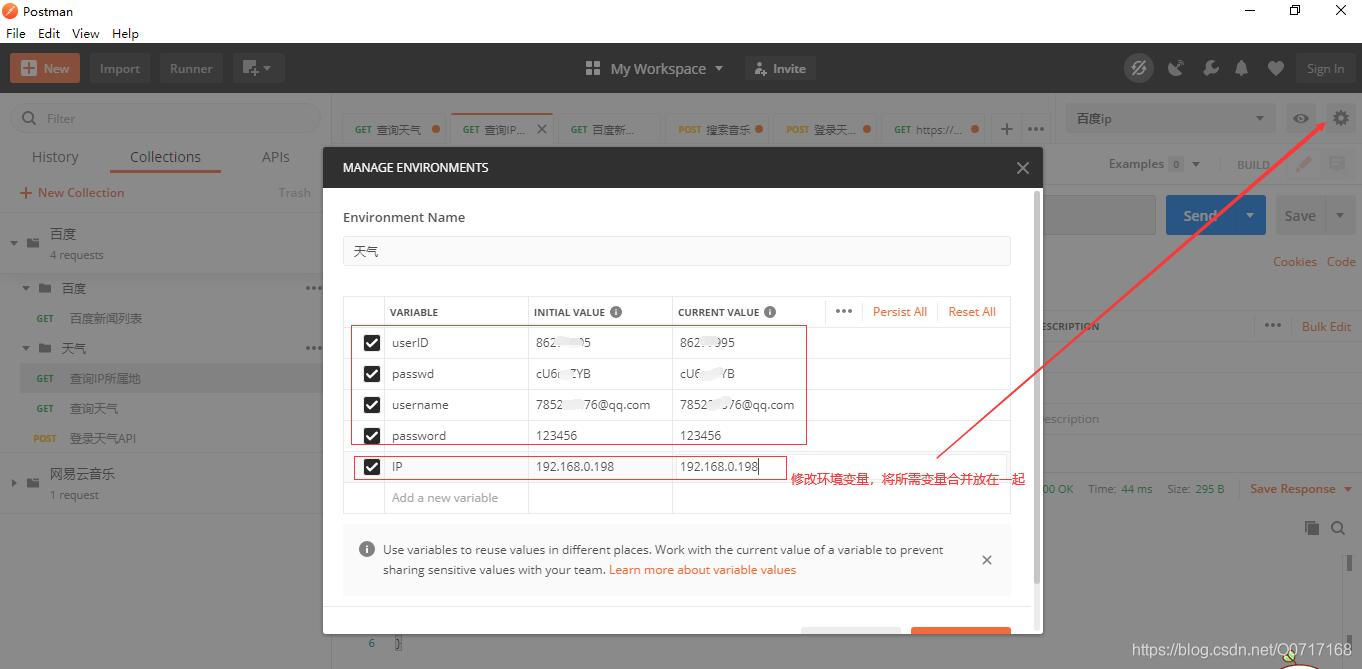This screenshot has width=1362, height=669.
Task: Click the environment quick look eye icon
Action: 1300,118
